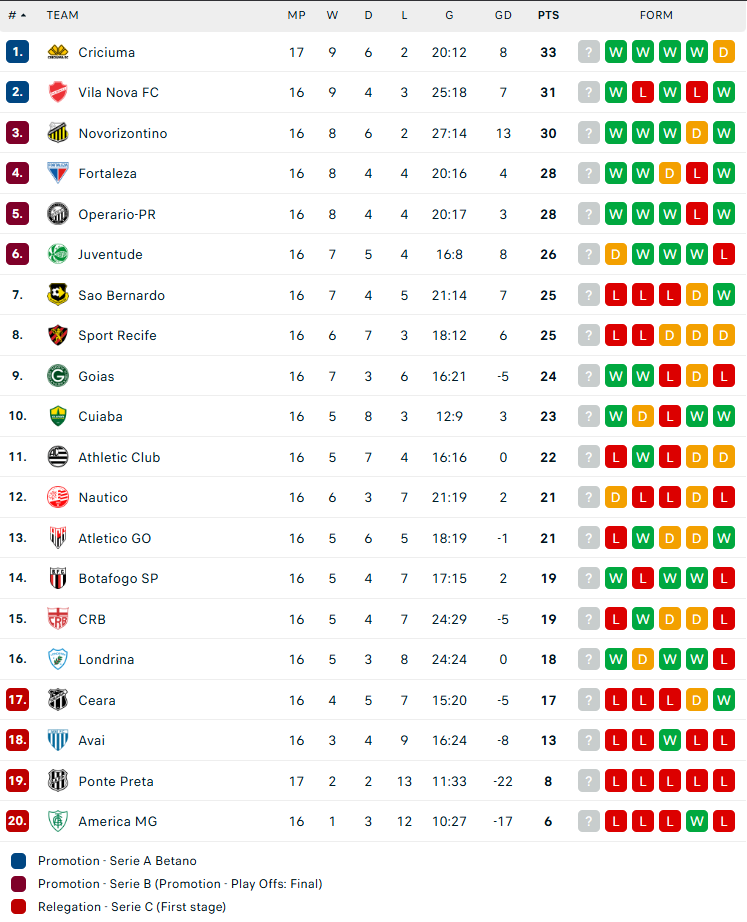Image resolution: width=747 pixels, height=922 pixels.
Task: Sort by the GD column header
Action: pos(503,15)
